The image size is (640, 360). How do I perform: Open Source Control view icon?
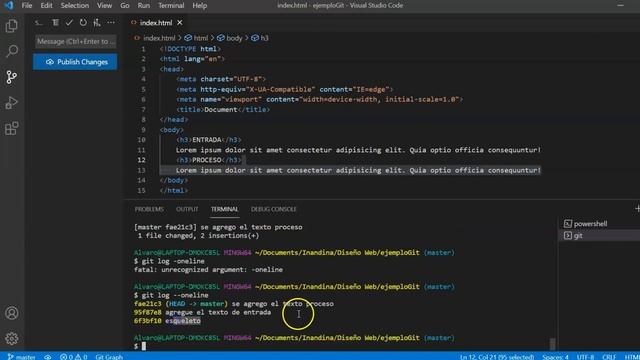[x=11, y=77]
